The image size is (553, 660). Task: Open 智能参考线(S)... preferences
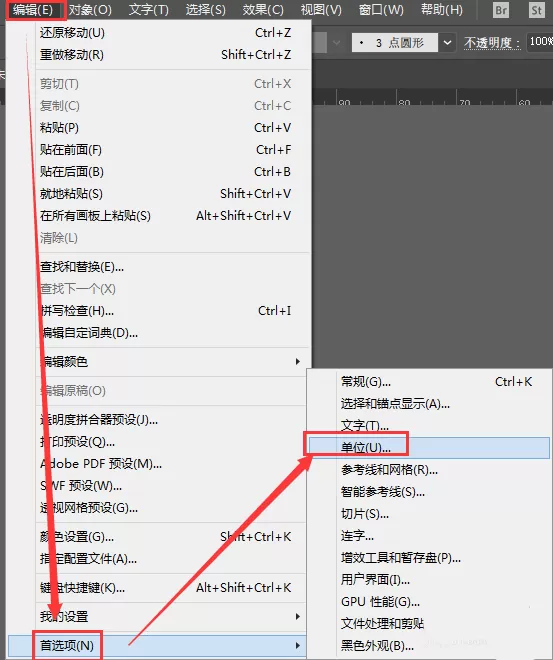(429, 492)
